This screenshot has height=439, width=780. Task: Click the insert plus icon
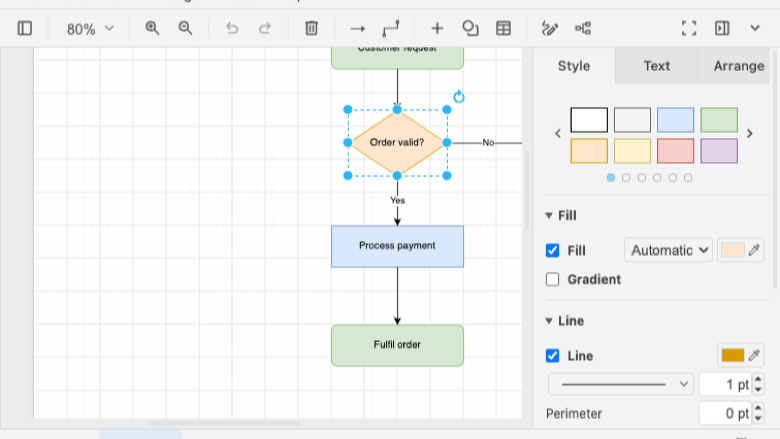coord(437,28)
